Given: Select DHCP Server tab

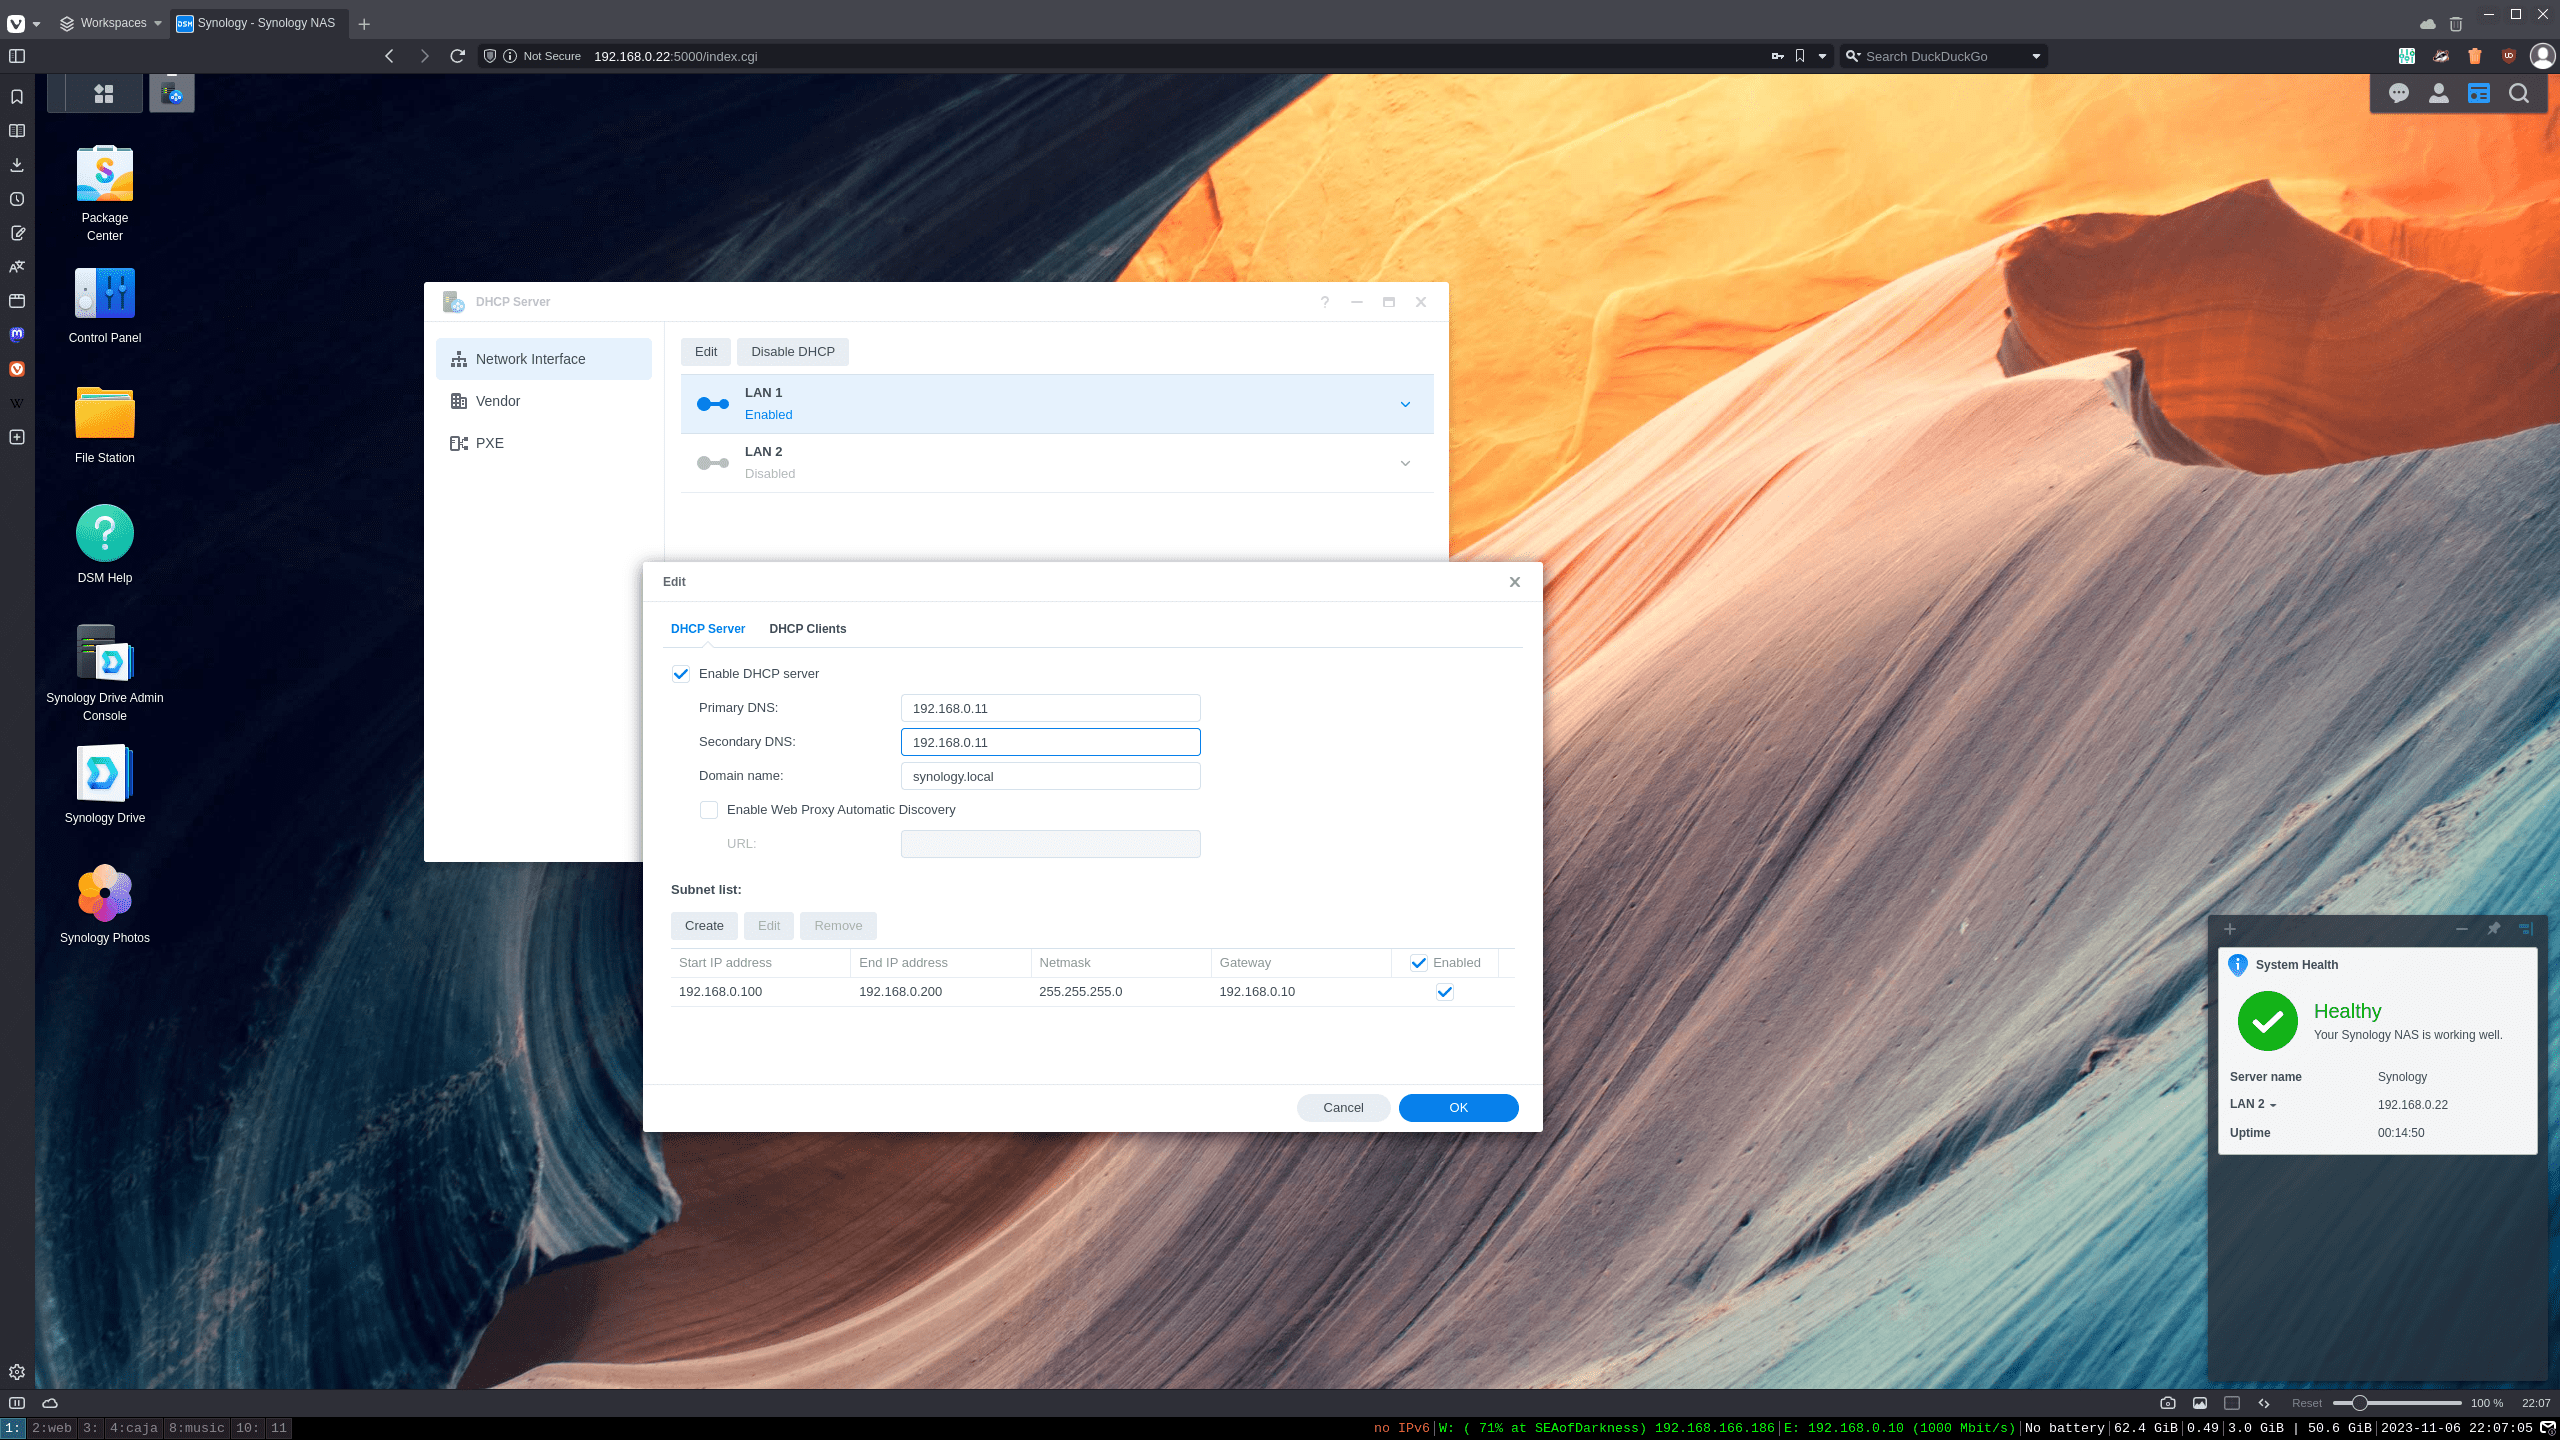Looking at the screenshot, I should point(707,628).
